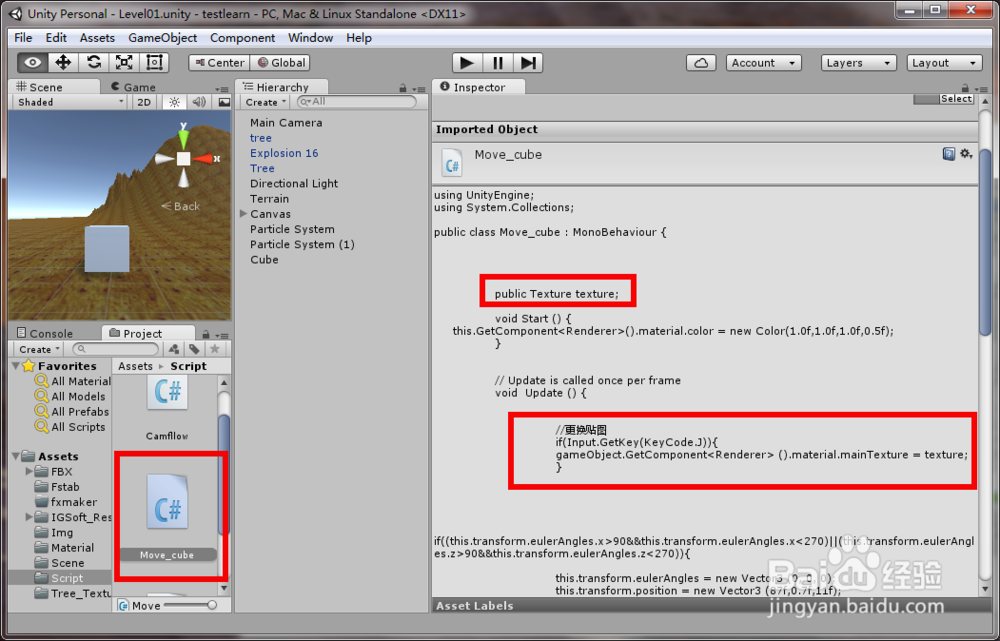The width and height of the screenshot is (1000, 641).
Task: Click the Pause button
Action: pyautogui.click(x=497, y=63)
